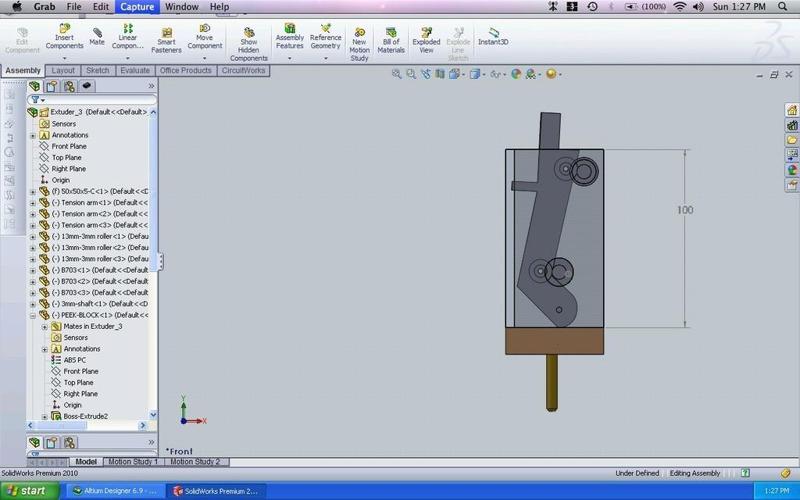Activate the Exploded View tool
Image resolution: width=800 pixels, height=500 pixels.
coord(427,36)
